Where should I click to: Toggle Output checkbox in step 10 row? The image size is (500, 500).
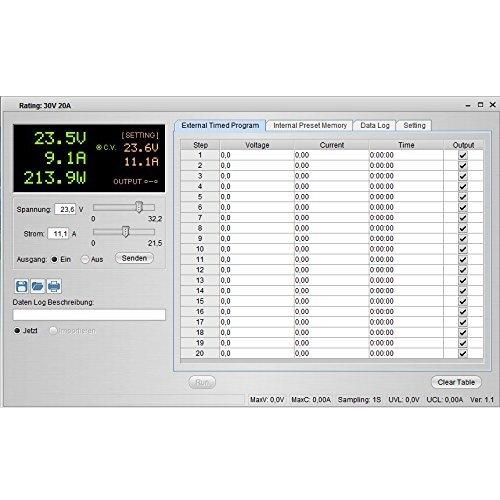click(x=463, y=249)
